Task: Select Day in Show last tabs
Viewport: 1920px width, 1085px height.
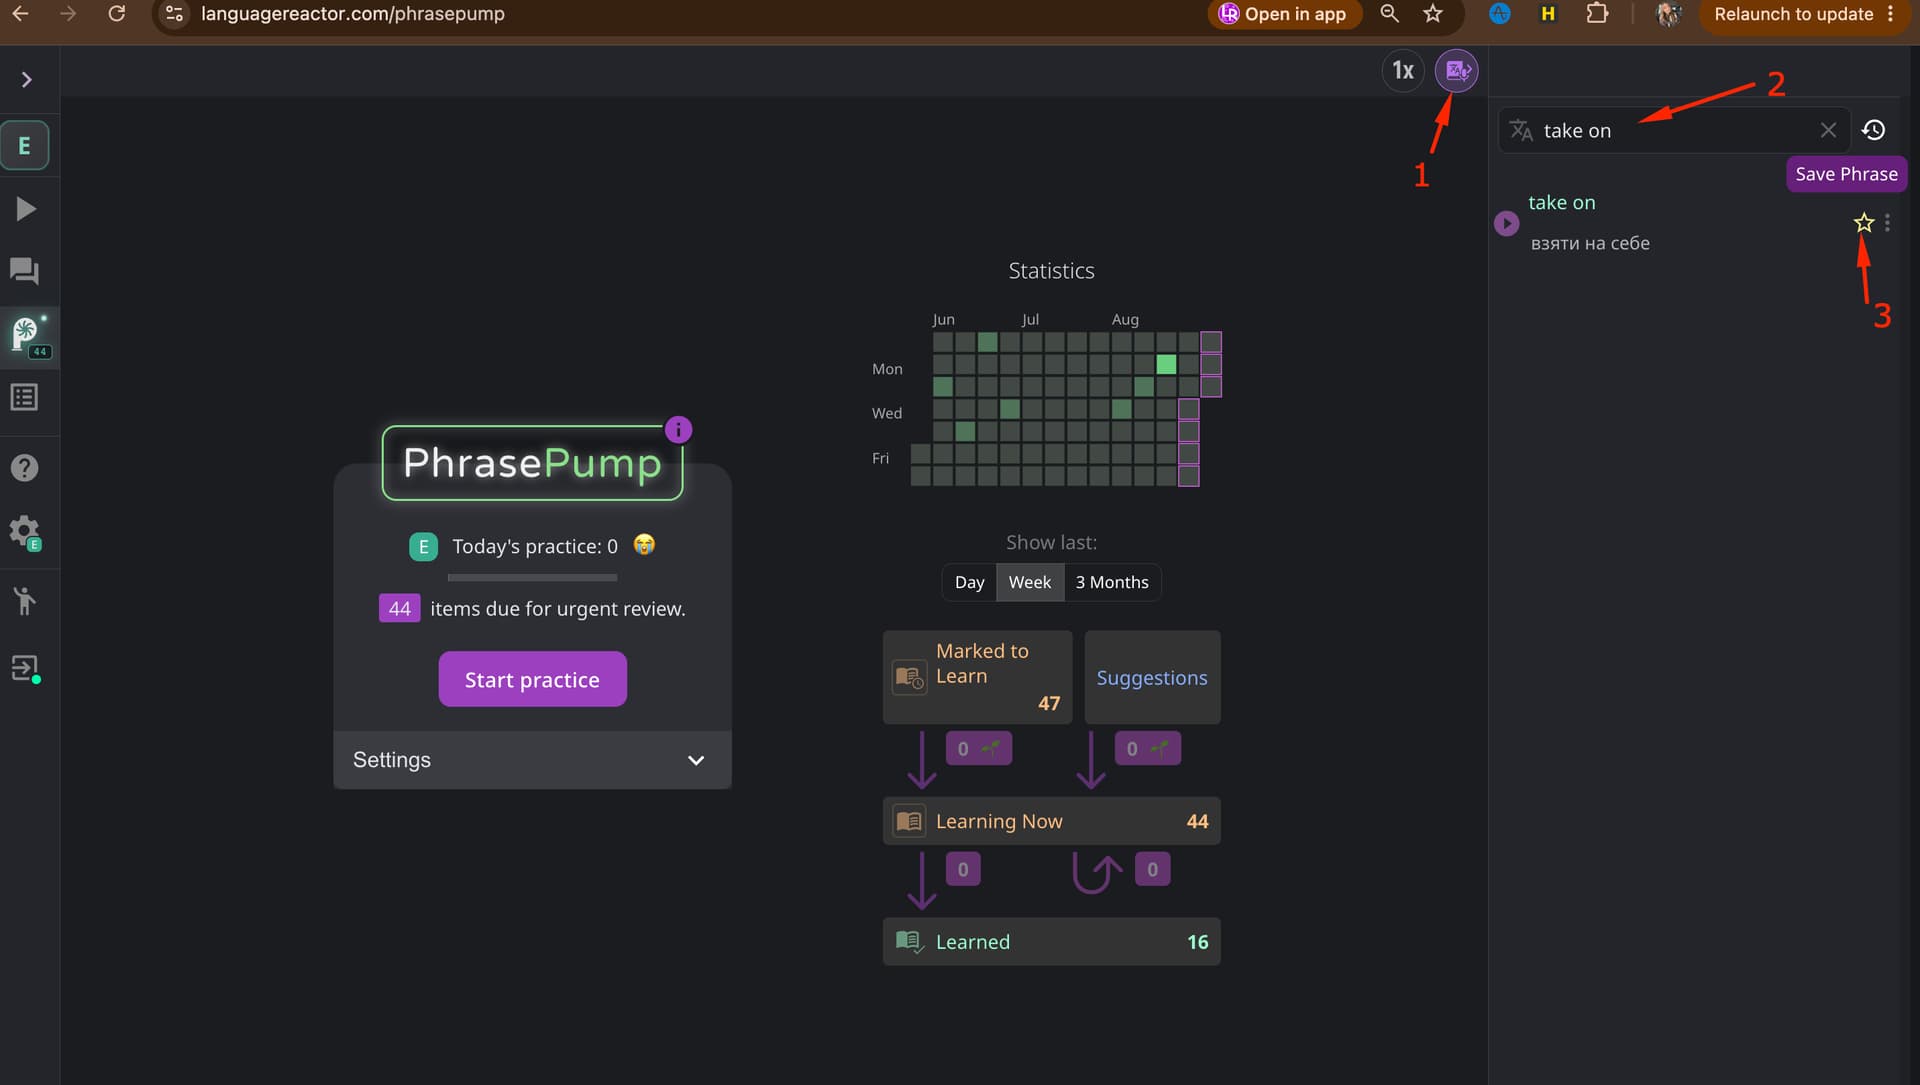Action: click(970, 582)
